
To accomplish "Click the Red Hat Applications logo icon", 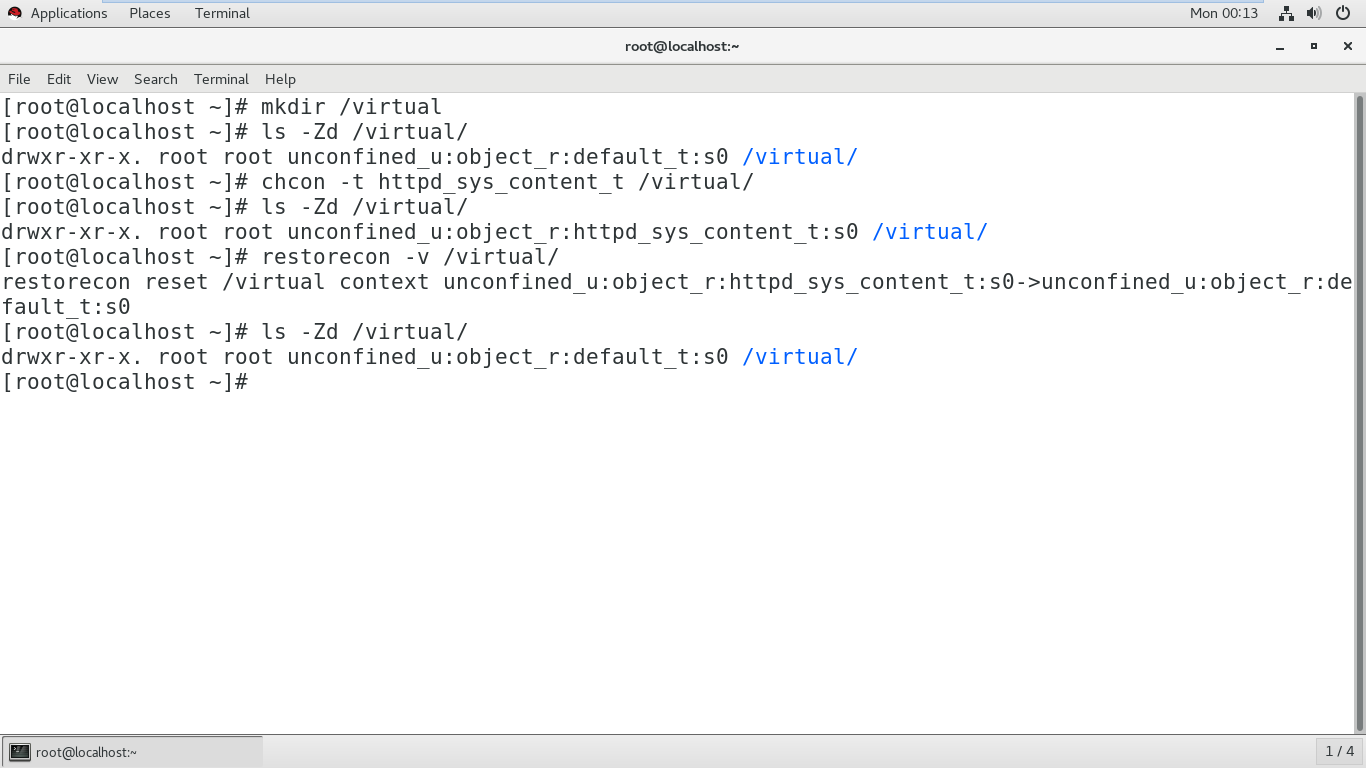I will [x=15, y=13].
